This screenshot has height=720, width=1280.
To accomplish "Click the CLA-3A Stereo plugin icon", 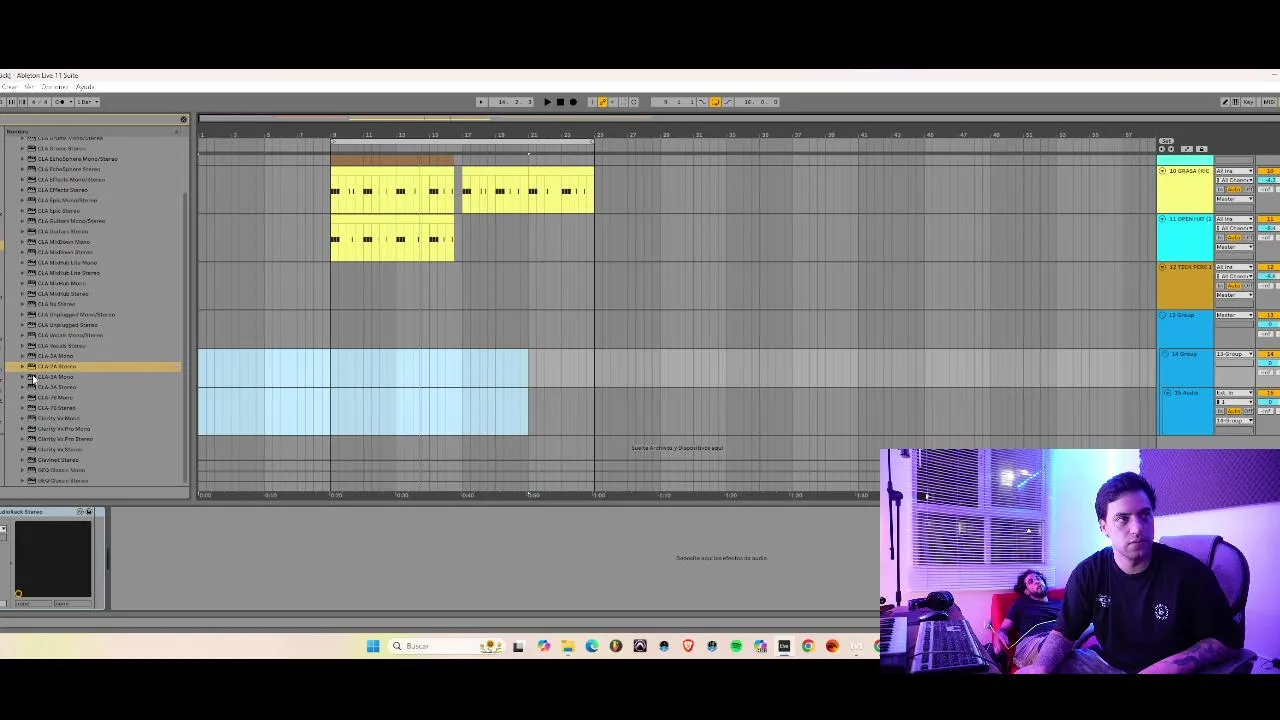I will tap(31, 387).
